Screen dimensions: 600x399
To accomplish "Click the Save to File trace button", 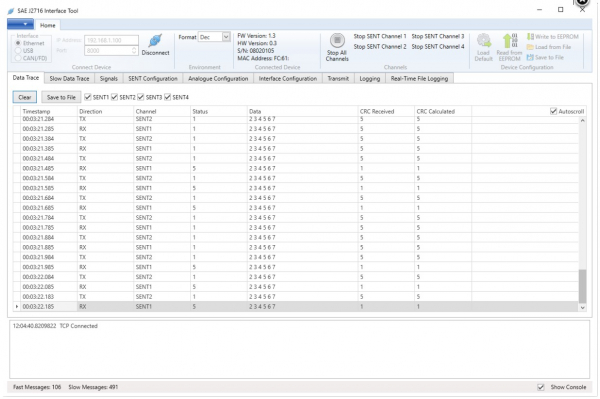I will click(x=61, y=97).
